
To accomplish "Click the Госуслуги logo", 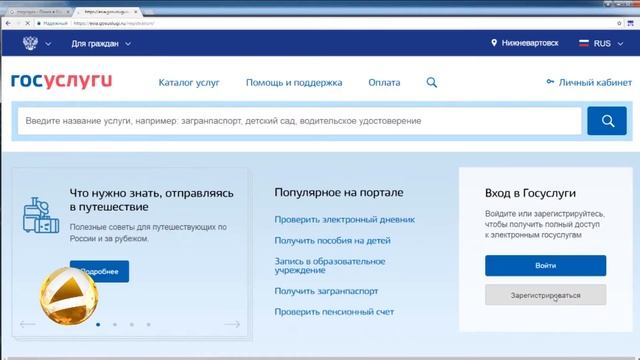I will (61, 81).
